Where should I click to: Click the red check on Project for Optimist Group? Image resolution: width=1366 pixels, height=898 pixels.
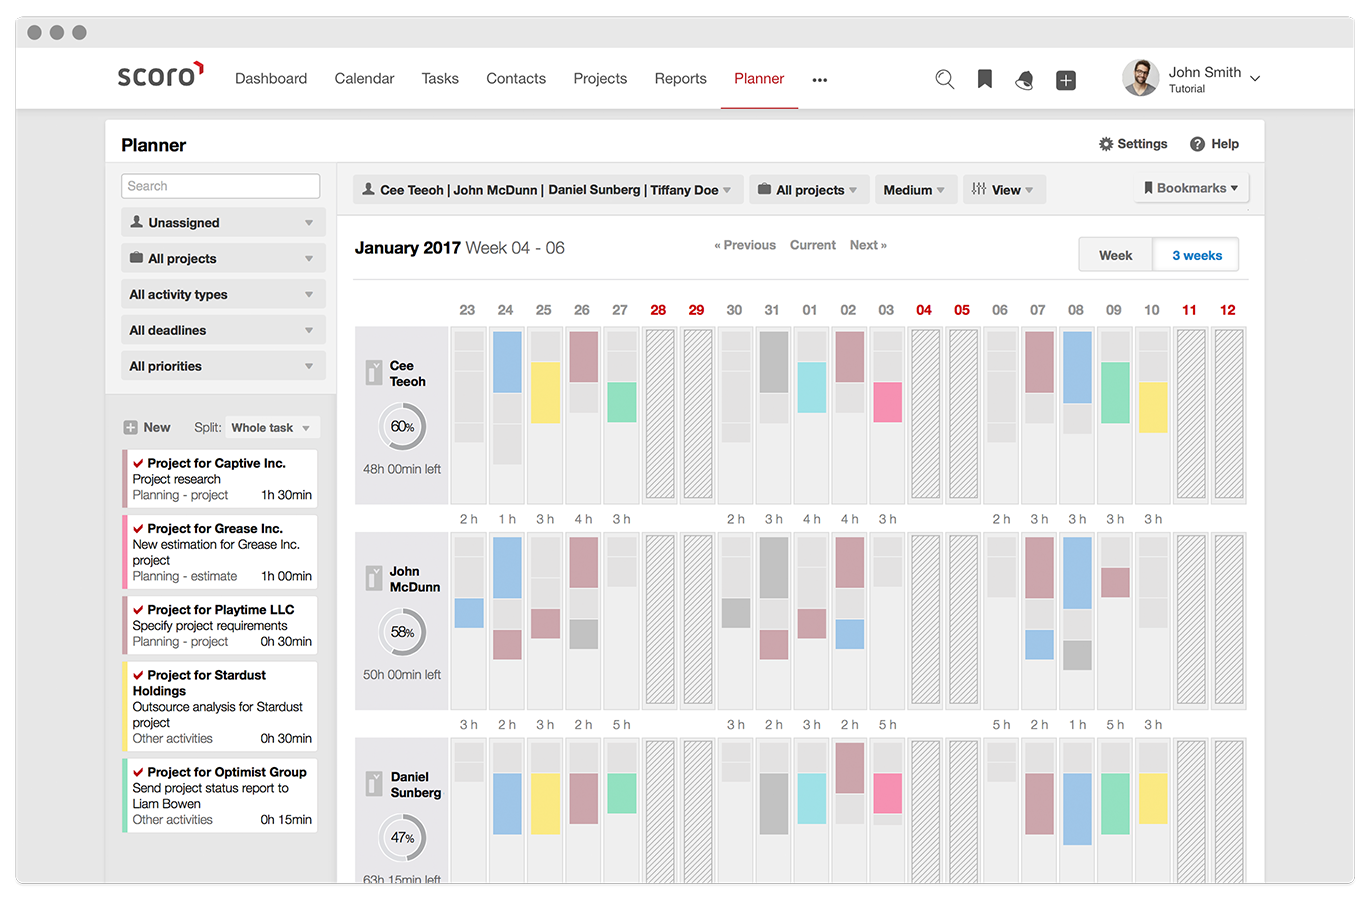tap(138, 772)
